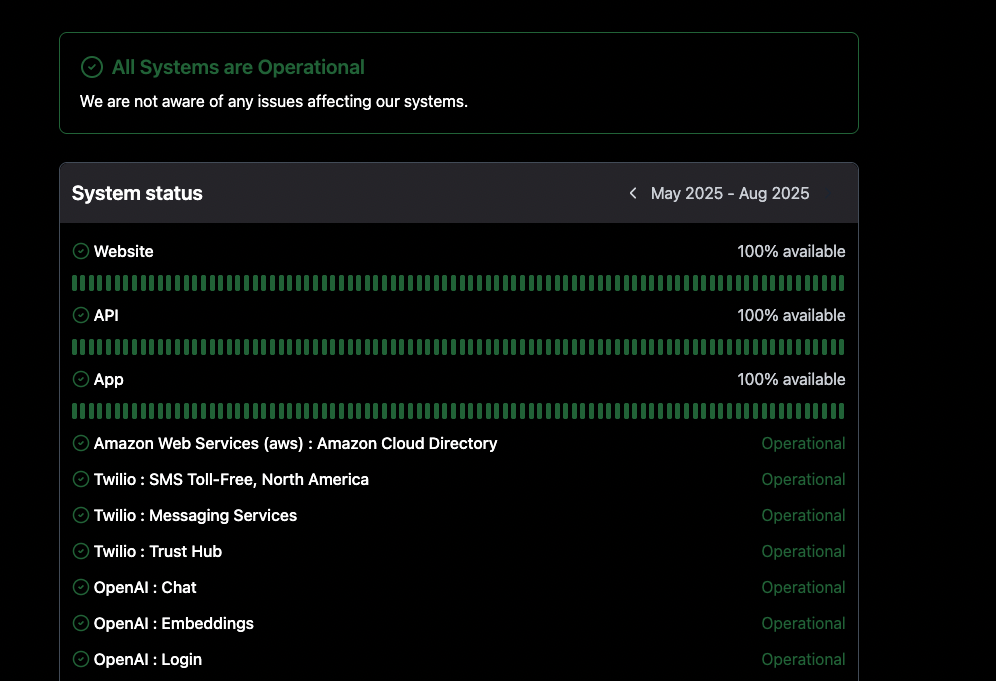Click the API status check icon
Image resolution: width=996 pixels, height=681 pixels.
[81, 315]
